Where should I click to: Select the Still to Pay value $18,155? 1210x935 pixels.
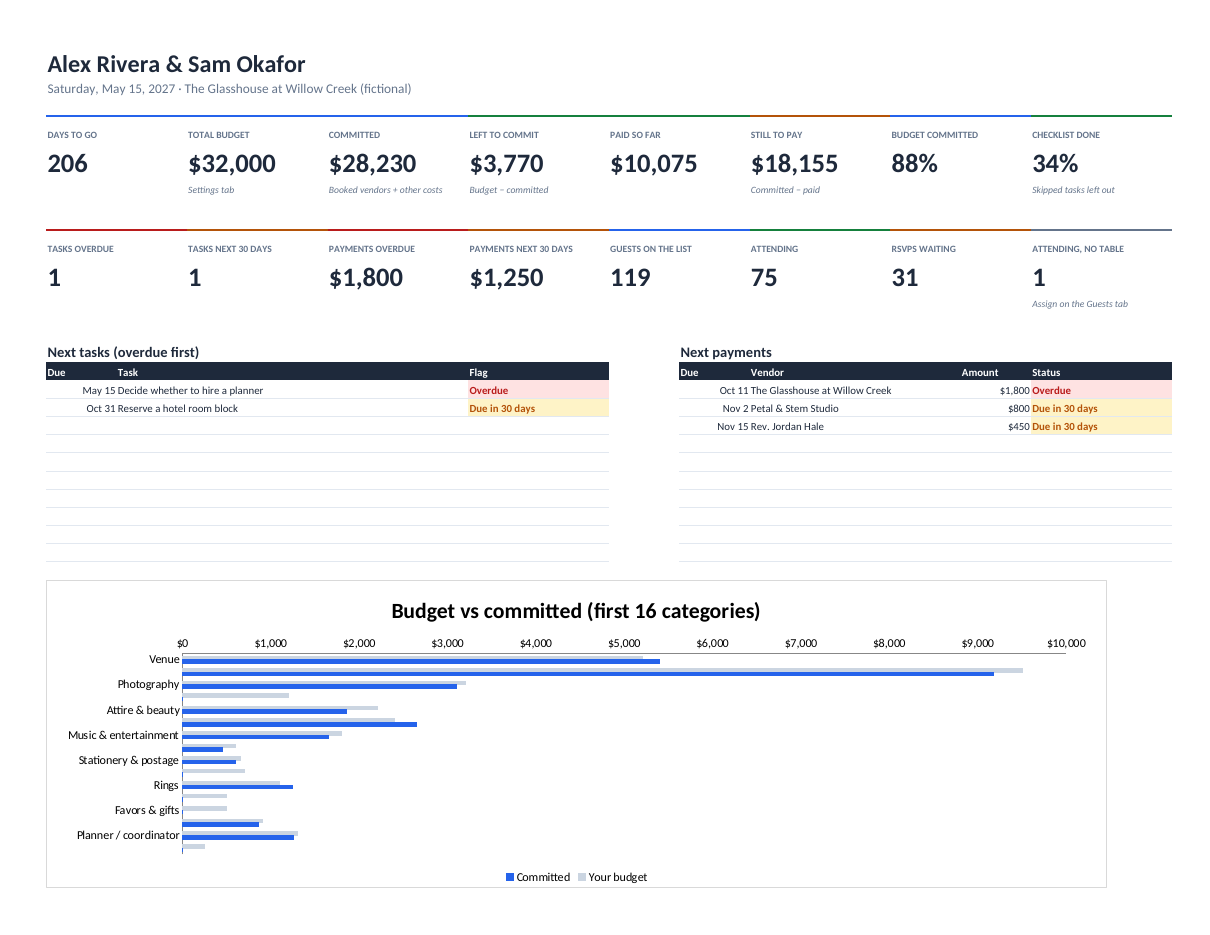(794, 164)
